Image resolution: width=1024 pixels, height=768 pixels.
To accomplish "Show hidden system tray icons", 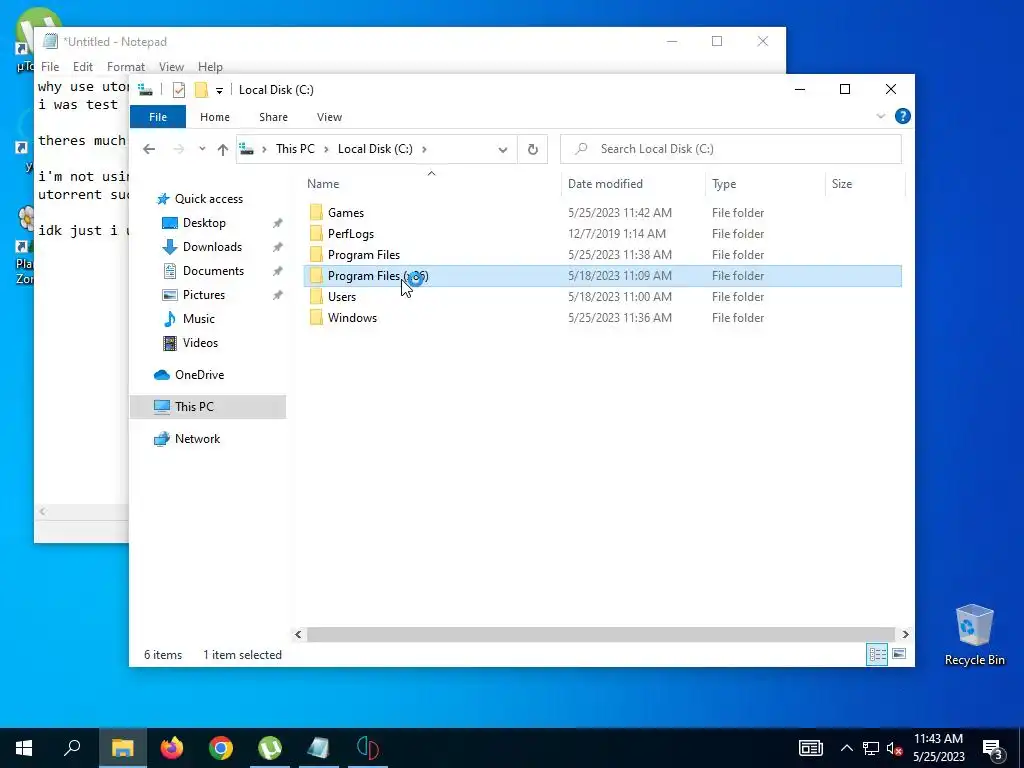I will coord(846,748).
